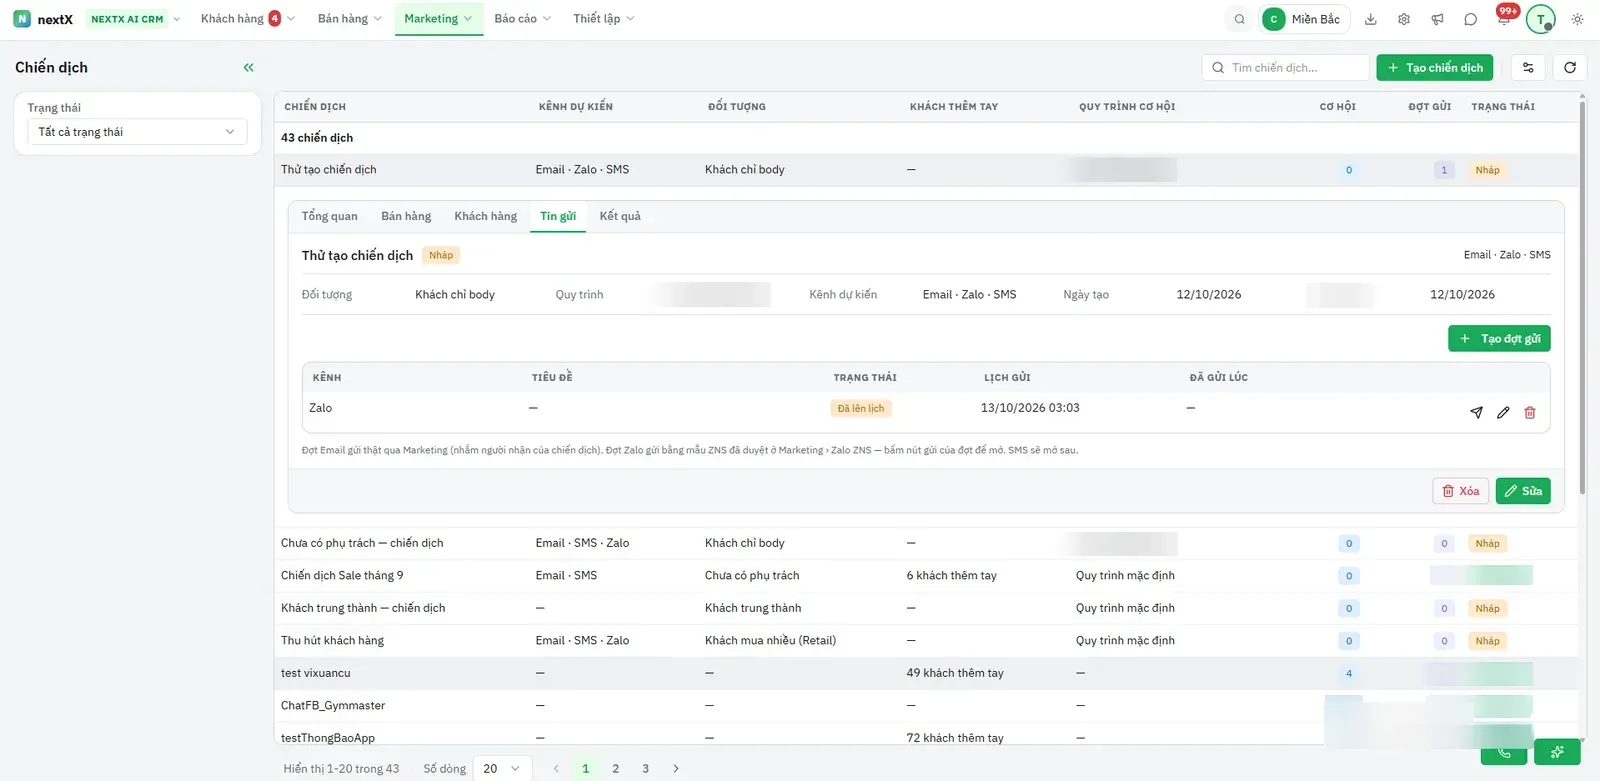
Task: Switch to the Kết quả tab
Action: (x=620, y=216)
